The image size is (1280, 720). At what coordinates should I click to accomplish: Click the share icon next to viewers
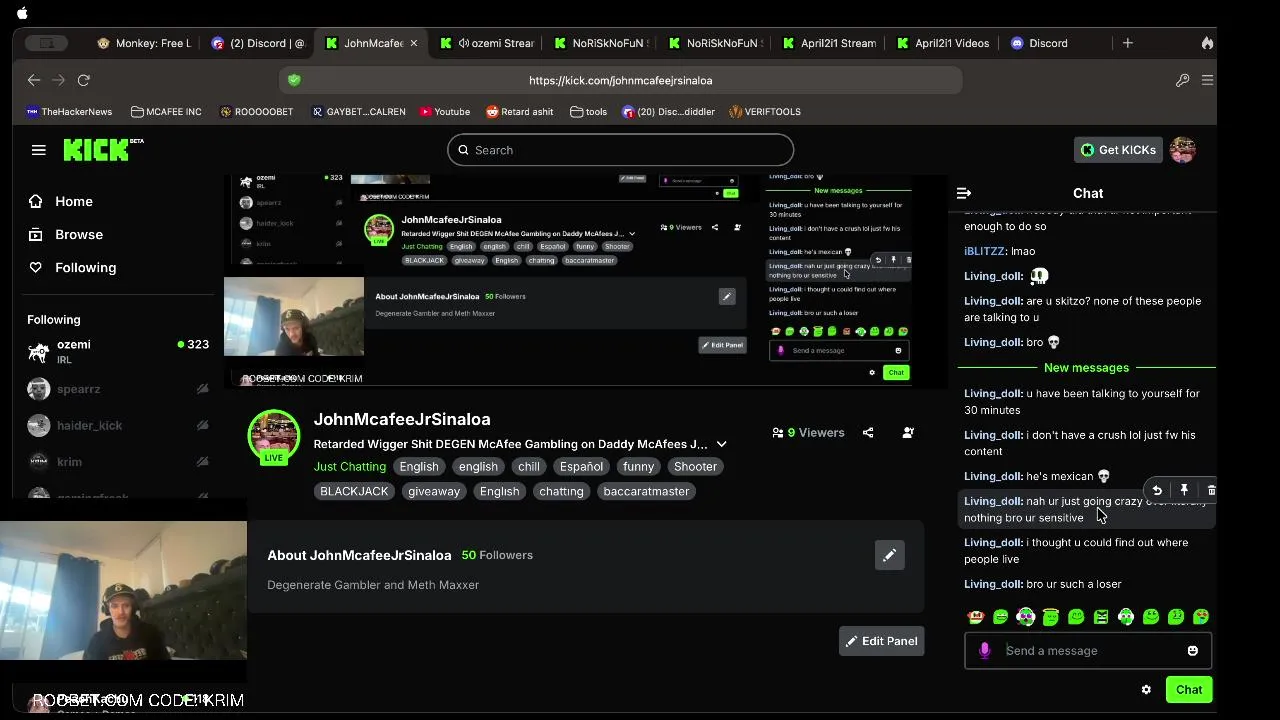coord(868,433)
